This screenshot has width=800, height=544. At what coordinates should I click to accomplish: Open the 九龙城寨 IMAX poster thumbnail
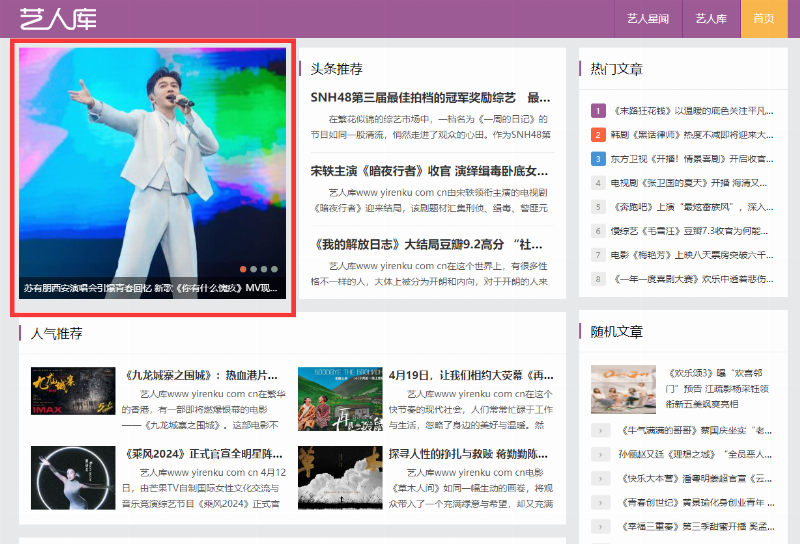[73, 391]
